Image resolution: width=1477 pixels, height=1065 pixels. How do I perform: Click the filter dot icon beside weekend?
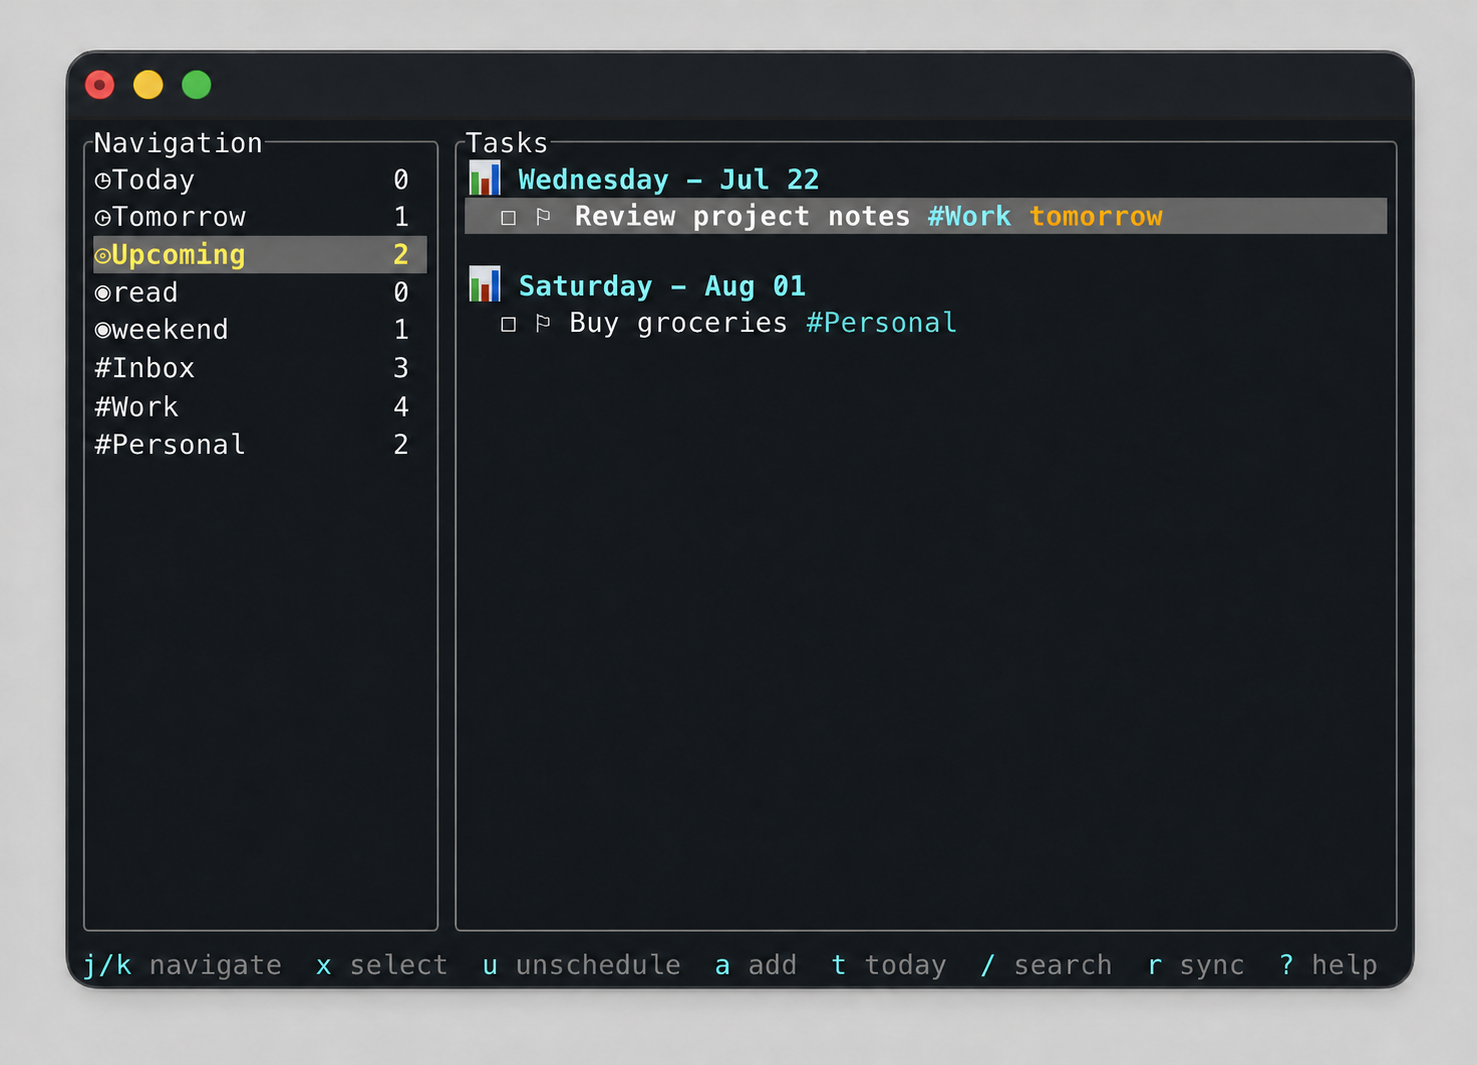pos(102,330)
